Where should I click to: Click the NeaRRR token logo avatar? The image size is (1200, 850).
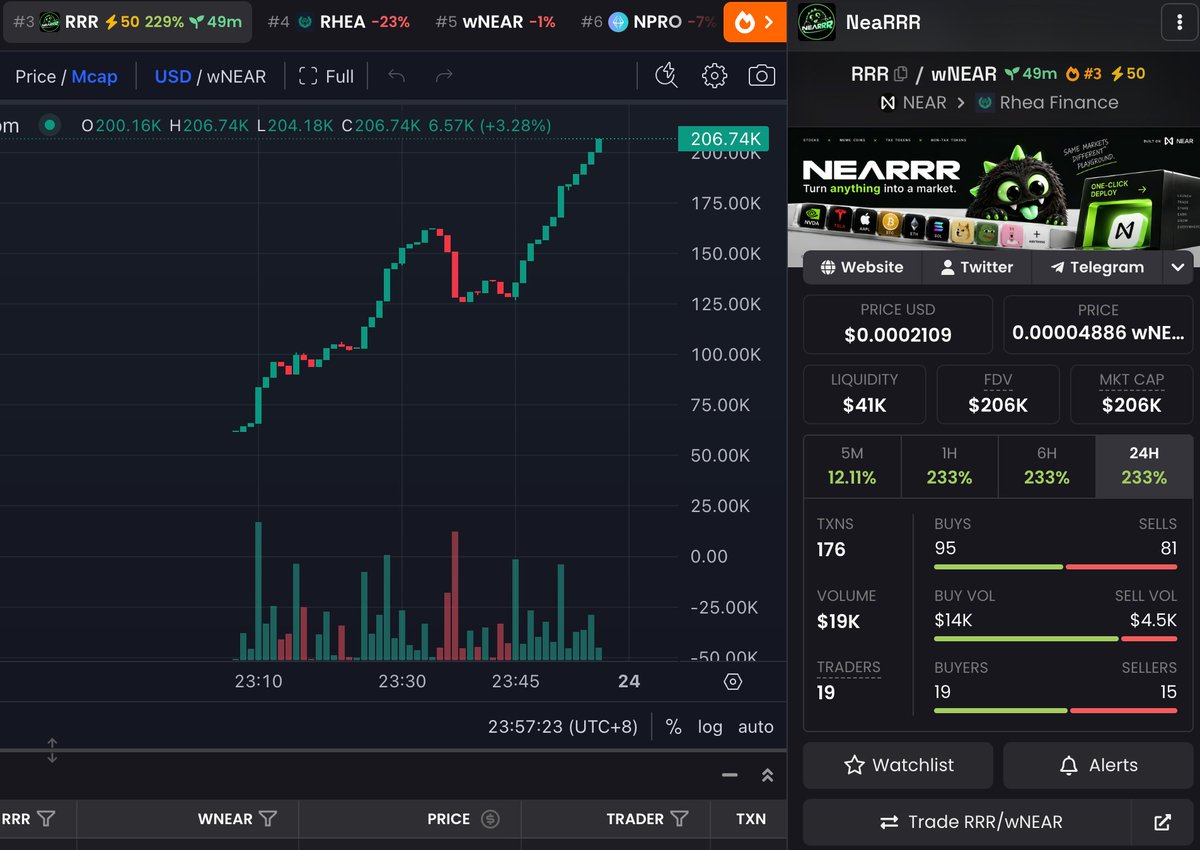coord(817,22)
